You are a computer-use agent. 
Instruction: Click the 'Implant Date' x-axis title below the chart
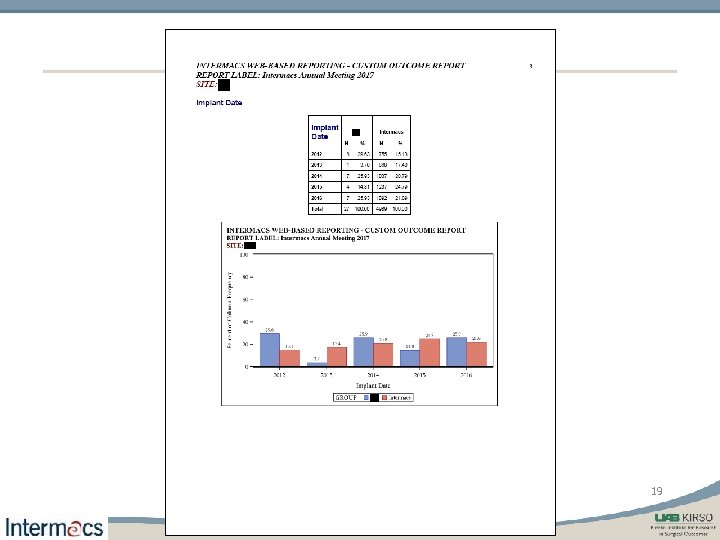pos(373,386)
